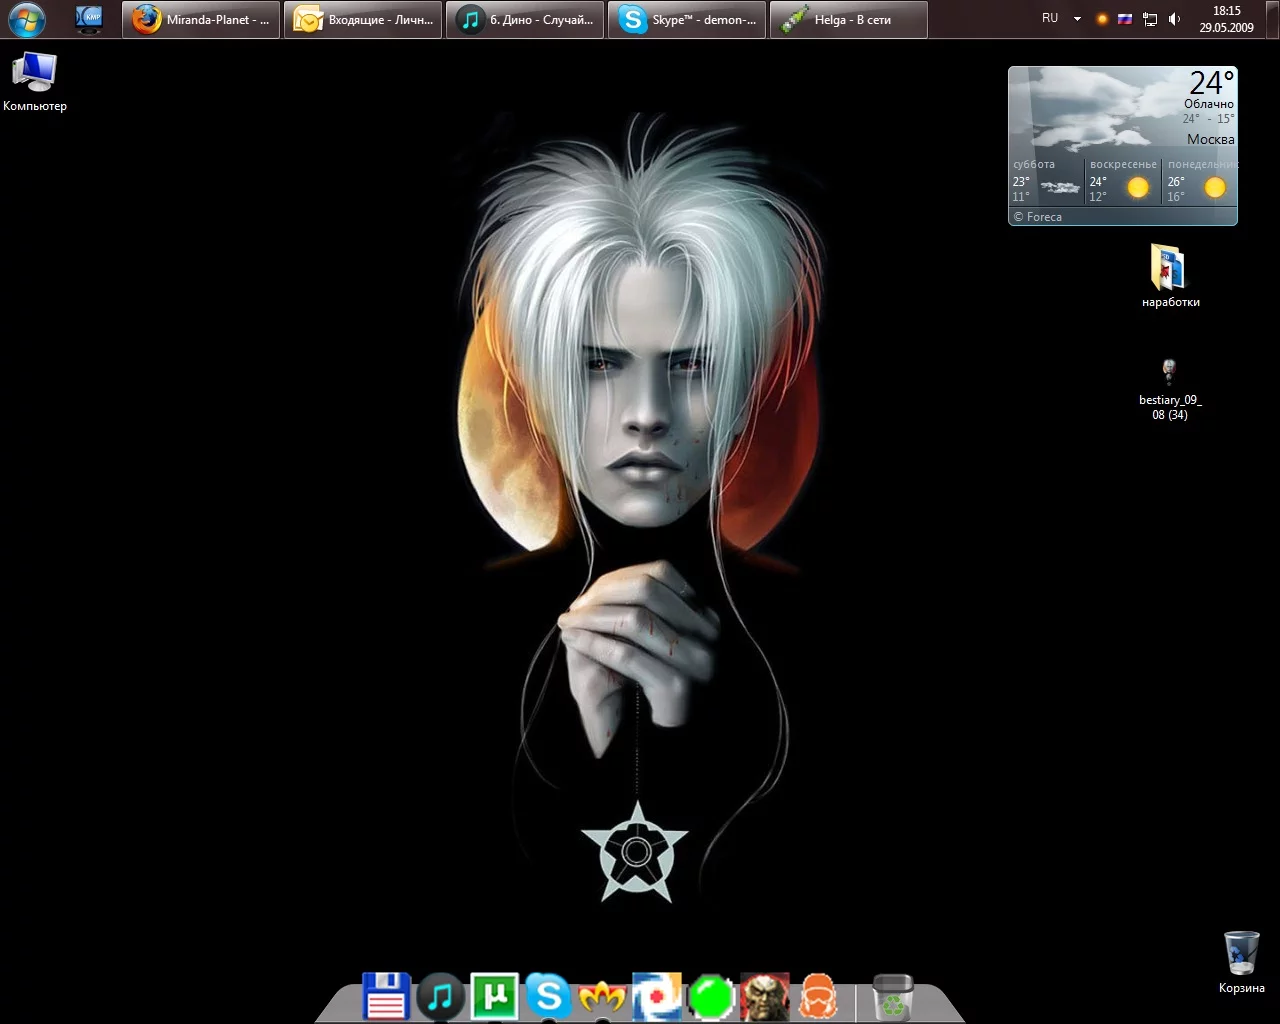Open the Компьютер desktop icon
This screenshot has height=1024, width=1280.
point(35,82)
